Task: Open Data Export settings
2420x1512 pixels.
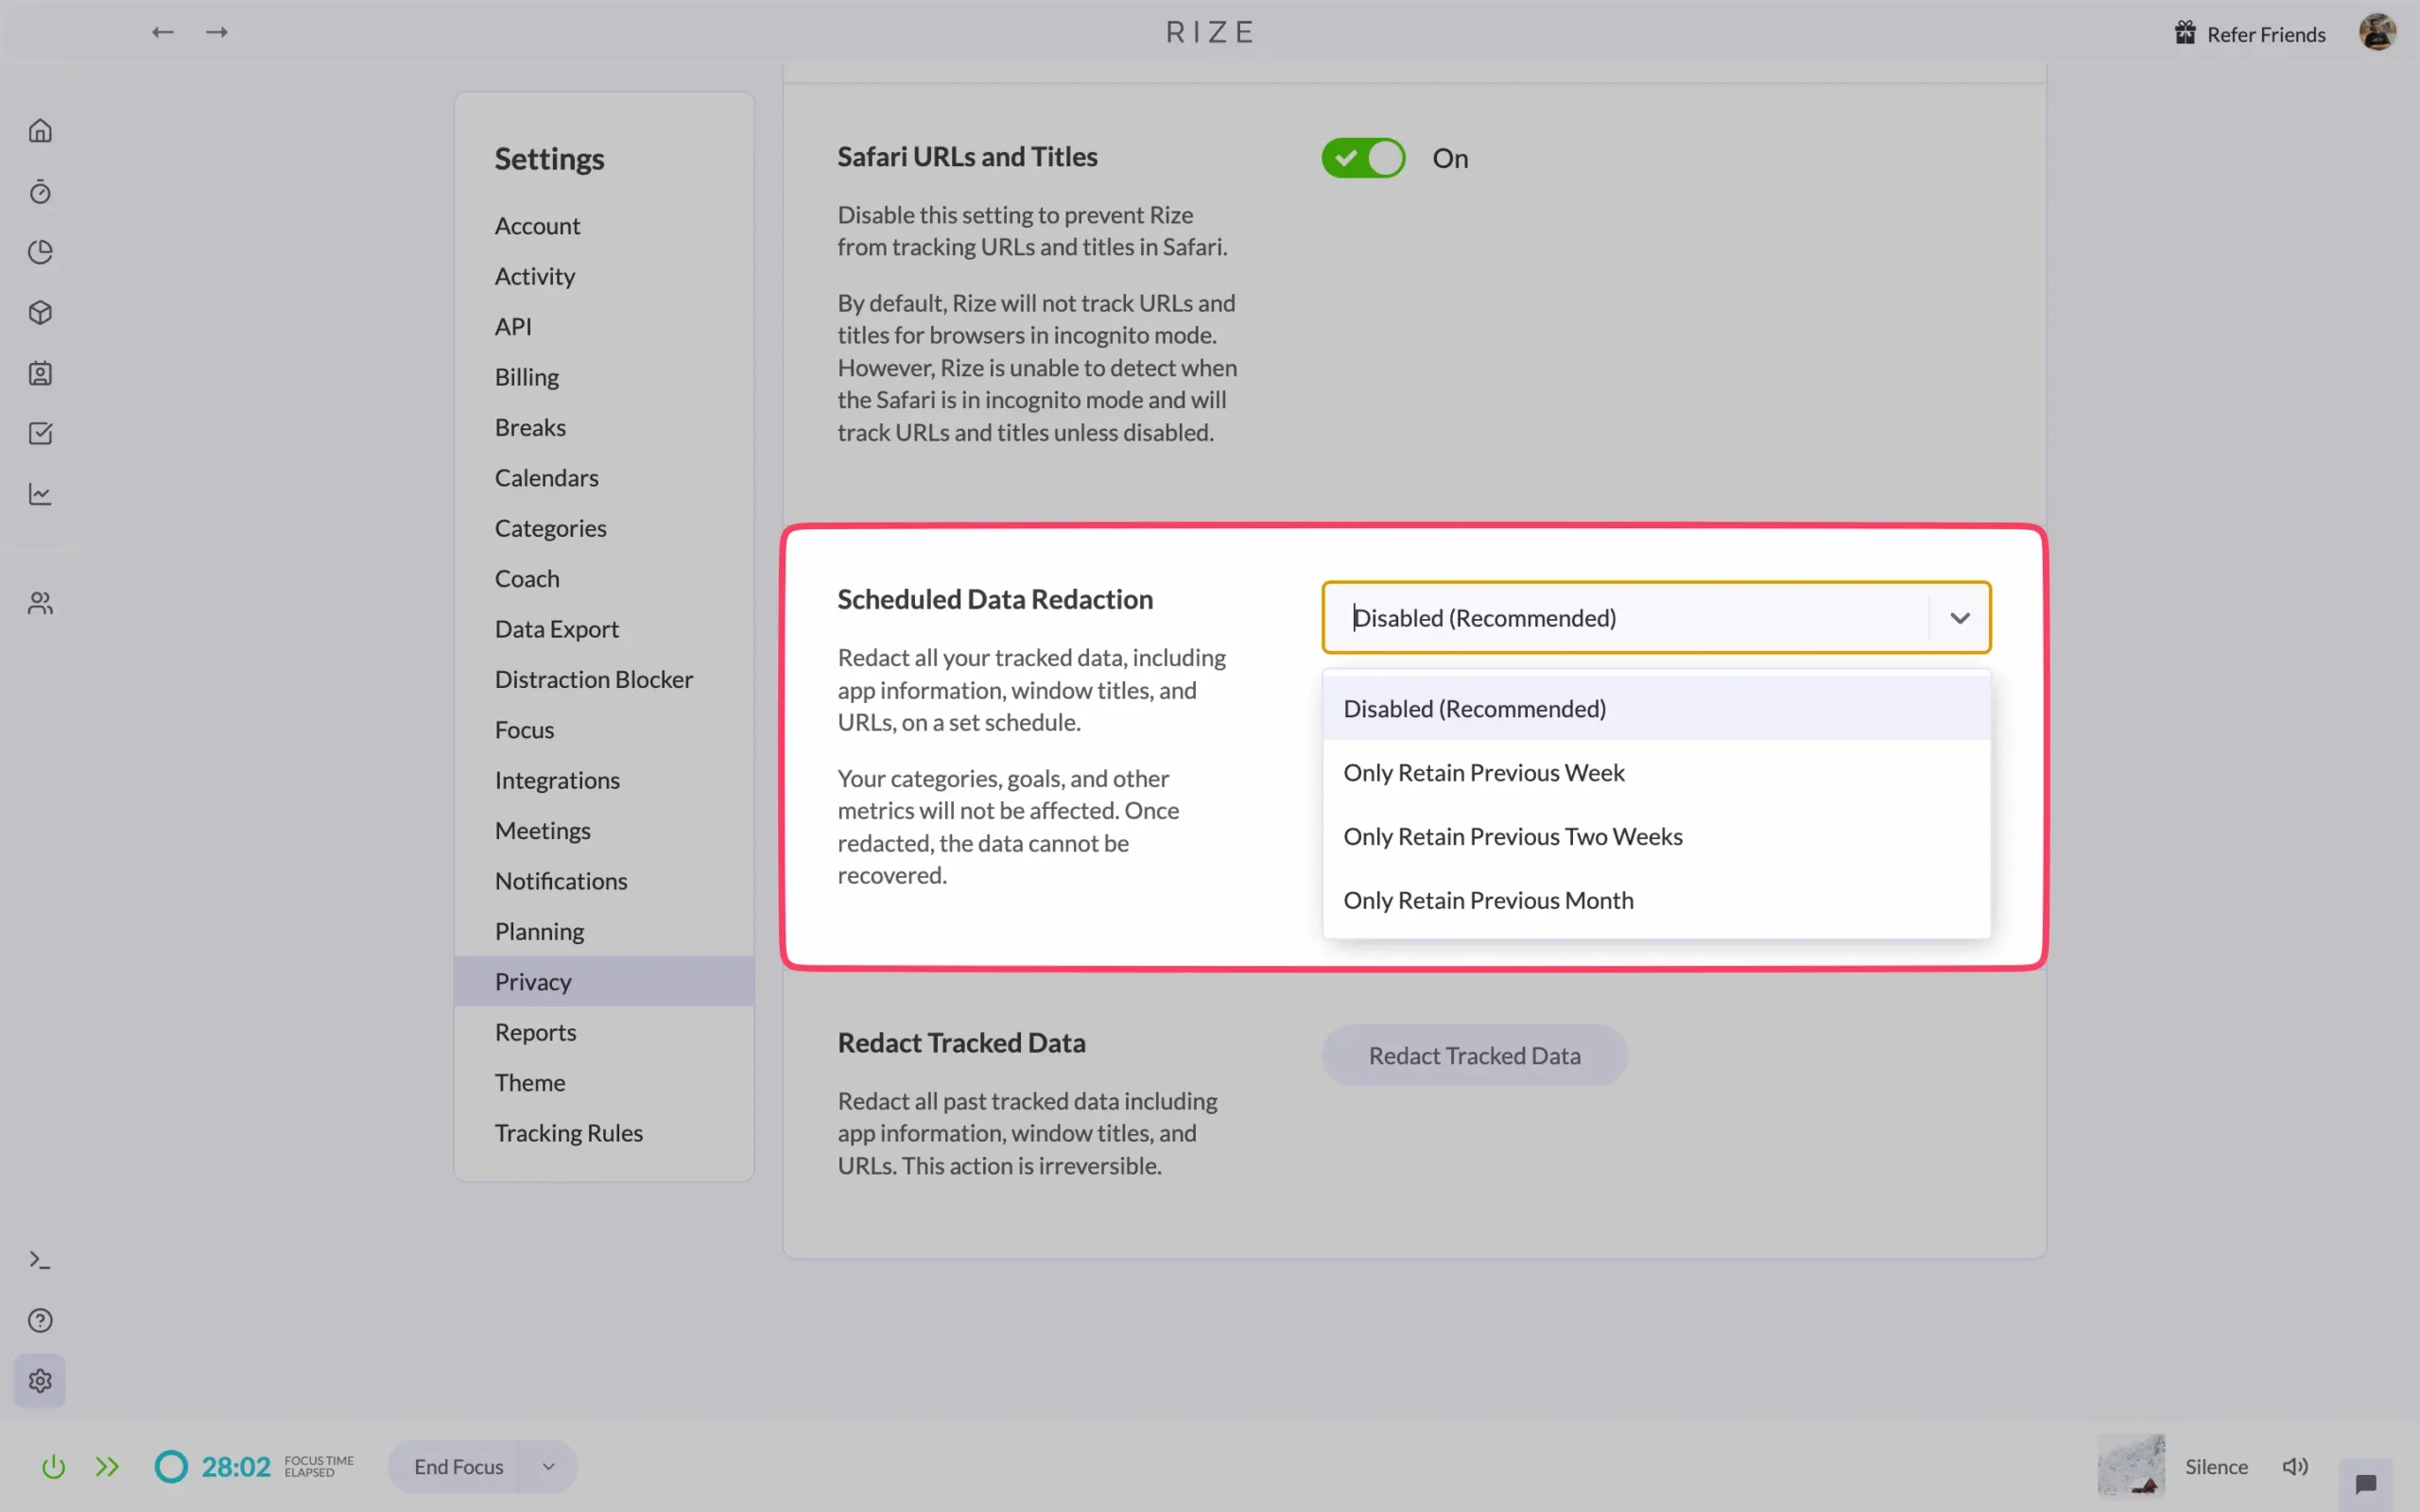Action: 604,629
